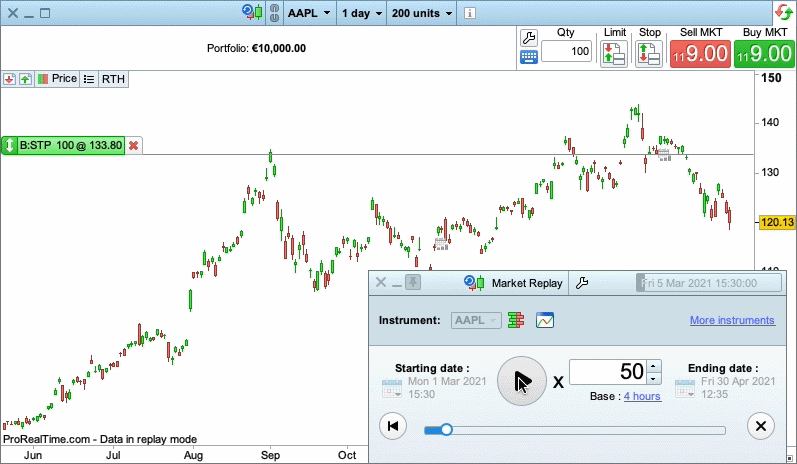
Task: Open the Price settings button
Action: click(x=57, y=79)
